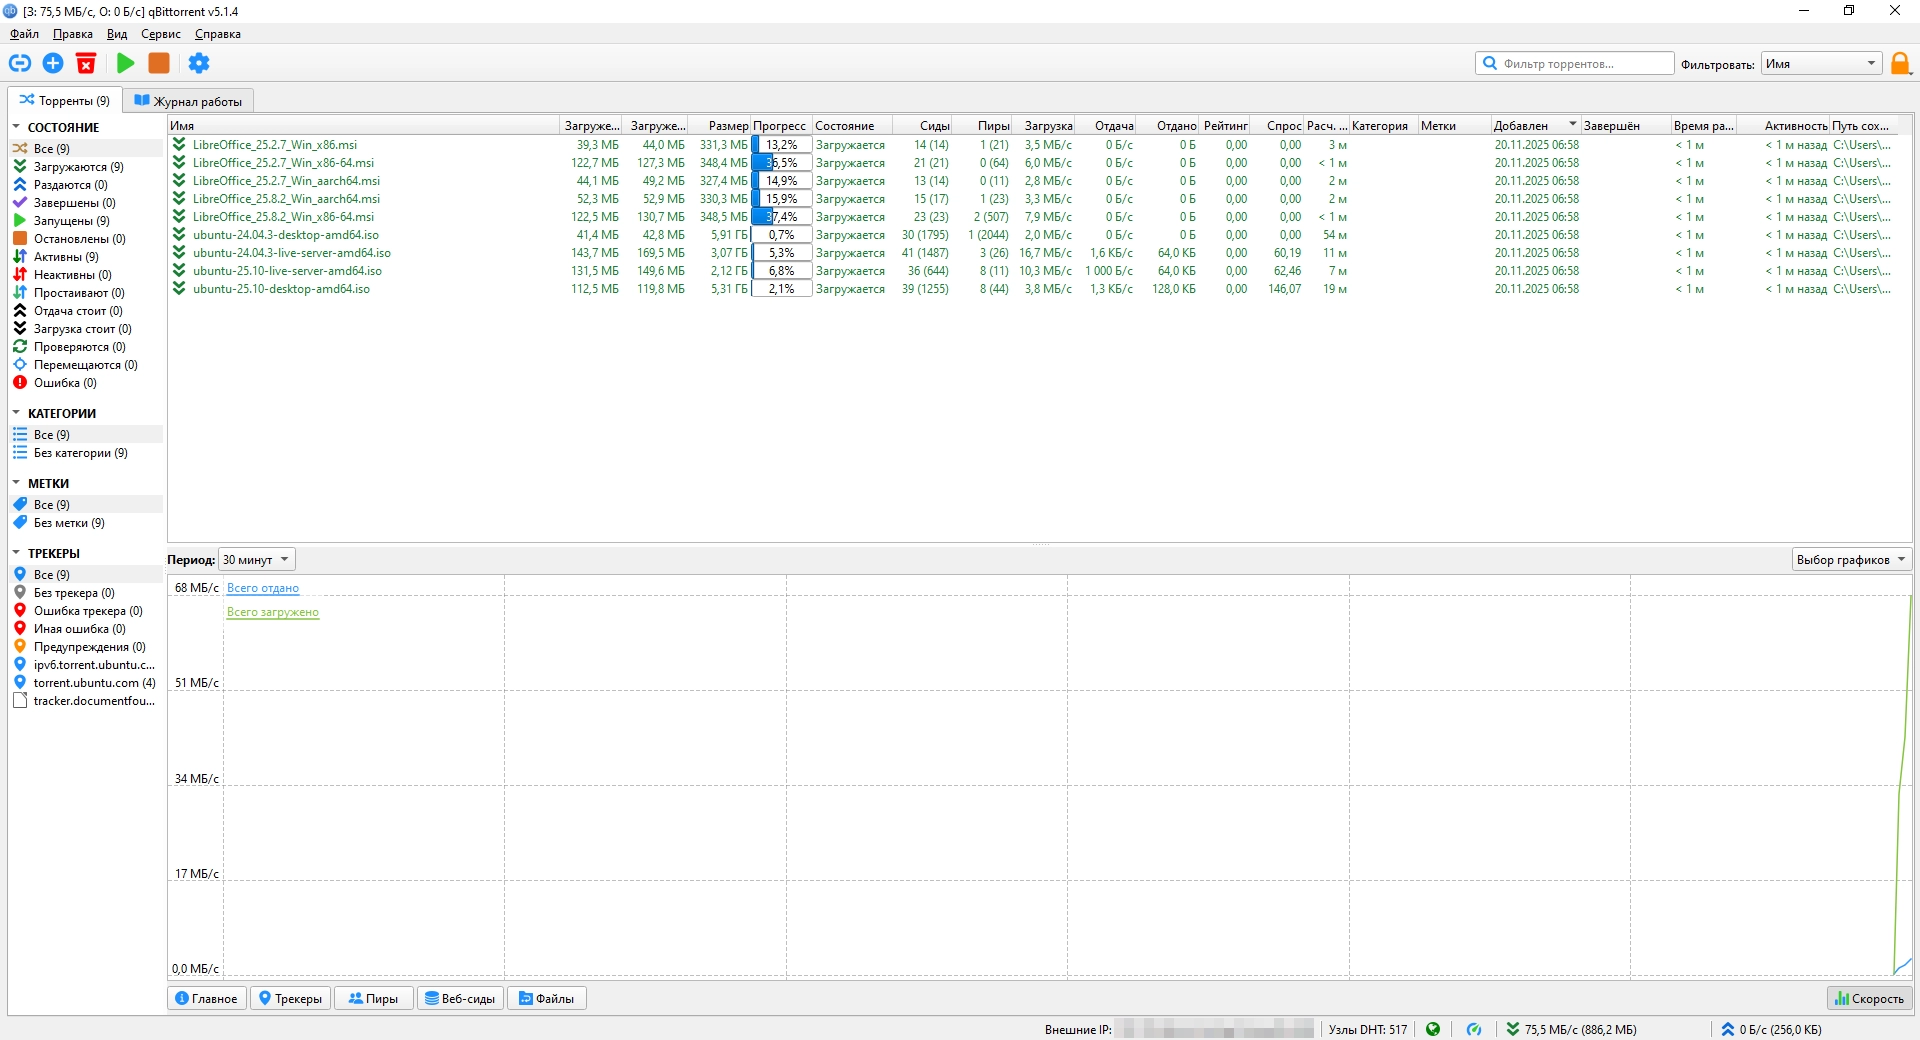Image resolution: width=1920 pixels, height=1040 pixels.
Task: Click the red trash delete torrent icon
Action: coord(87,64)
